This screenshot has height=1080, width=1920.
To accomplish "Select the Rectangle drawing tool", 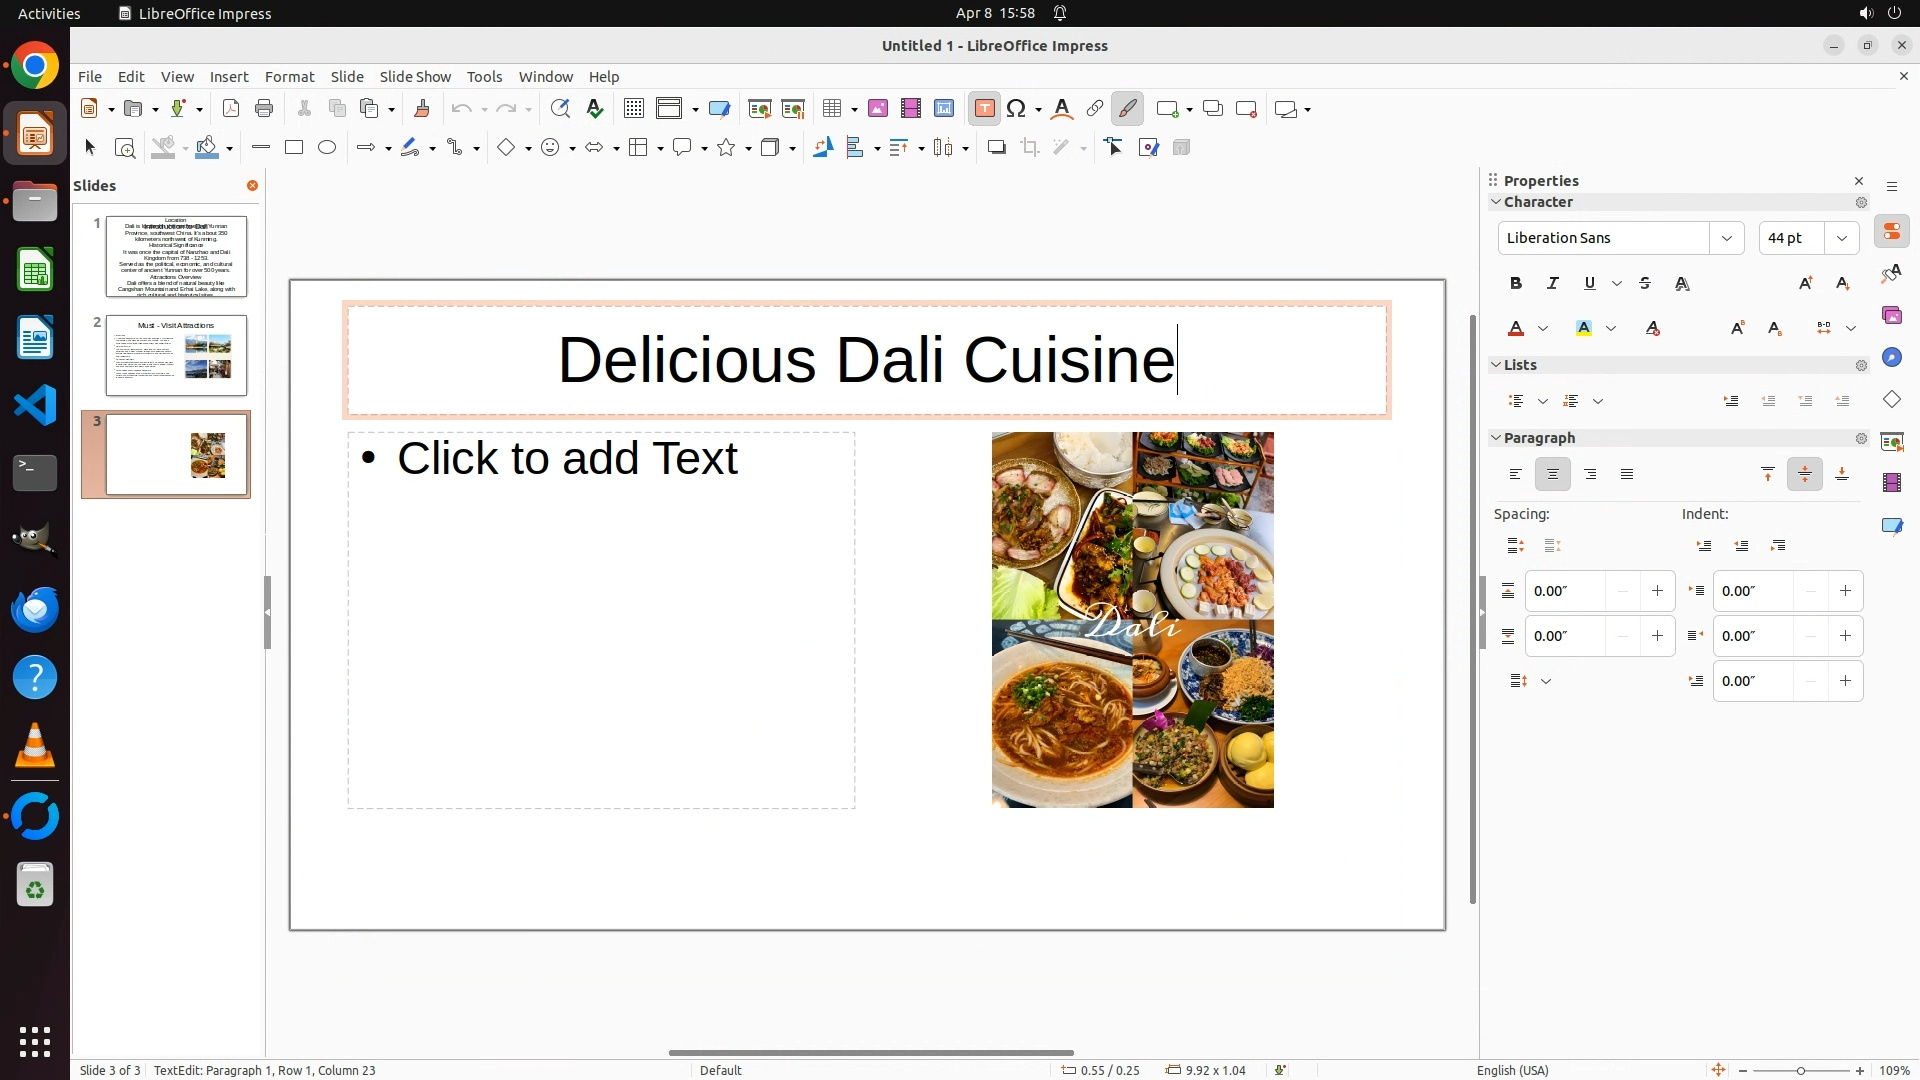I will (x=293, y=148).
